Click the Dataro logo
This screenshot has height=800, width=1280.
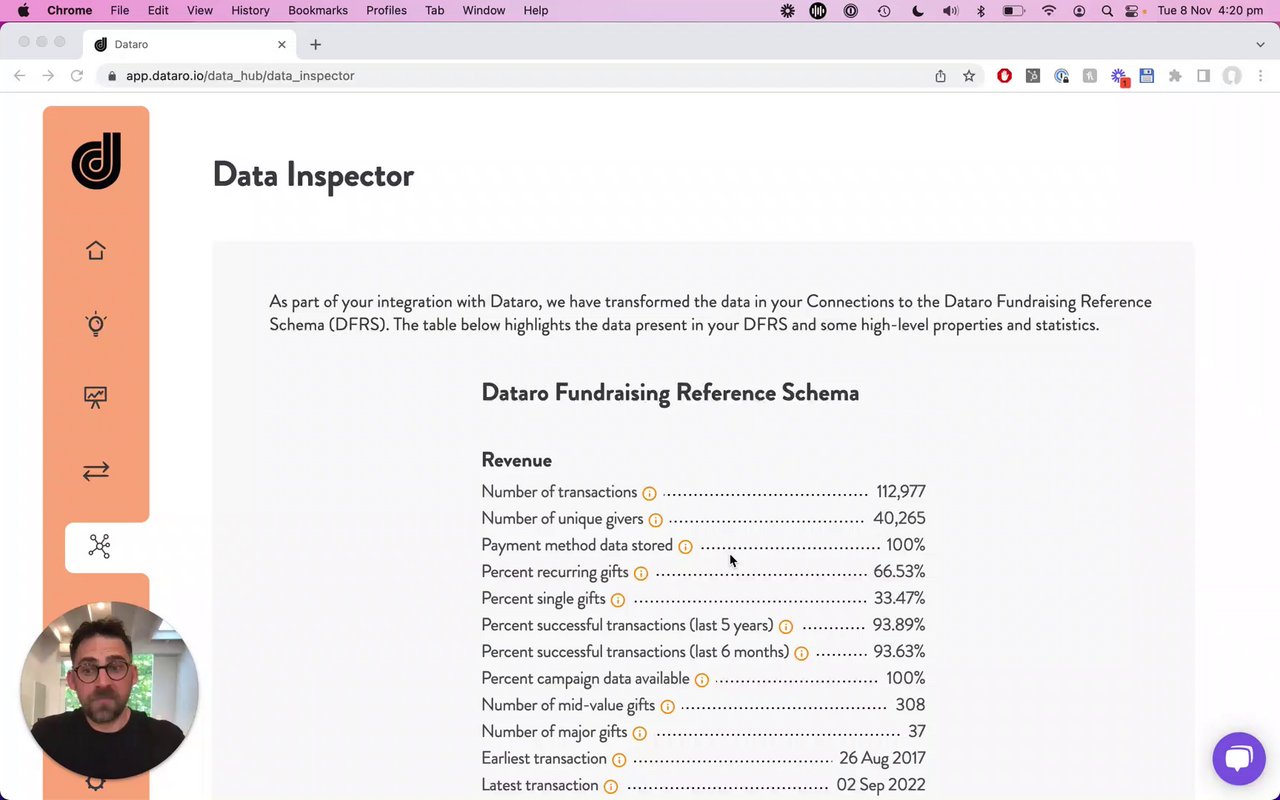pos(96,160)
